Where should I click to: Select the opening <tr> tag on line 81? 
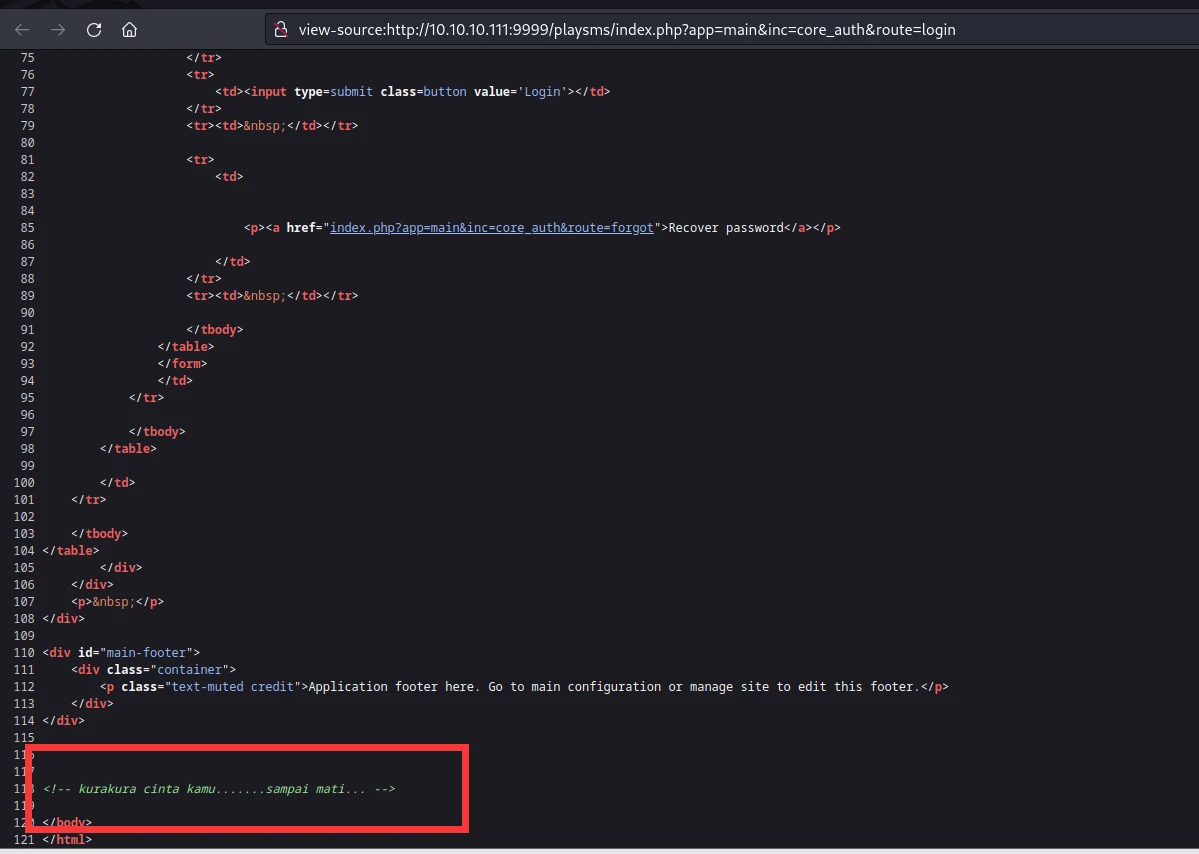pyautogui.click(x=200, y=160)
